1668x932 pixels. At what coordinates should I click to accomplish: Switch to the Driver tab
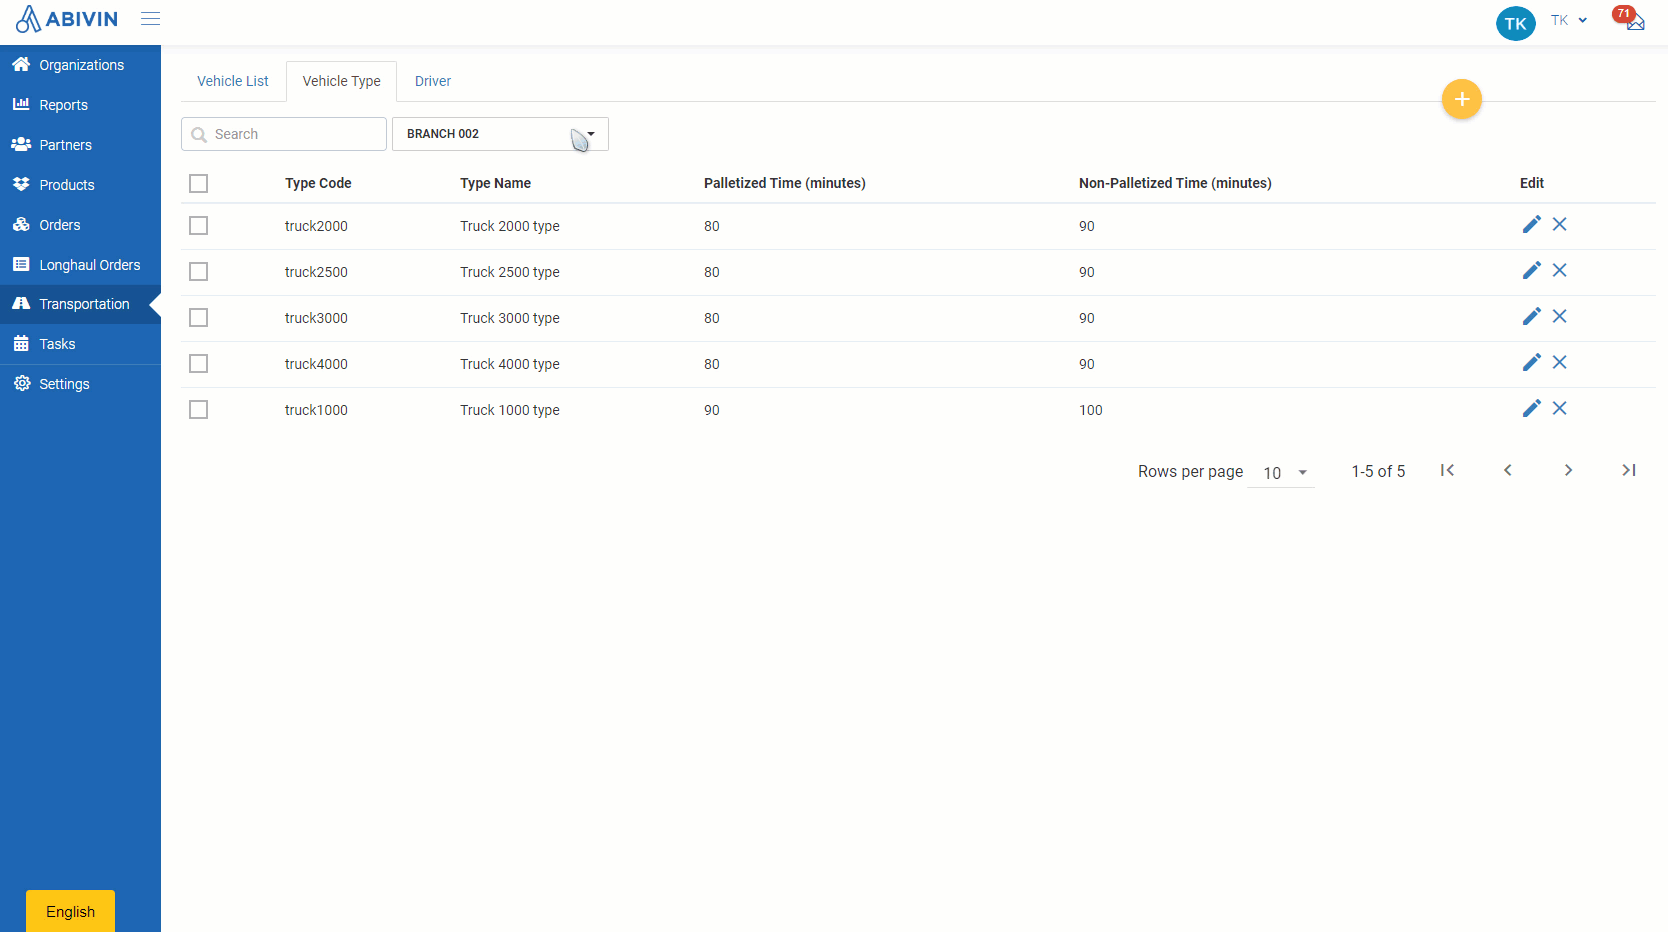tap(432, 81)
